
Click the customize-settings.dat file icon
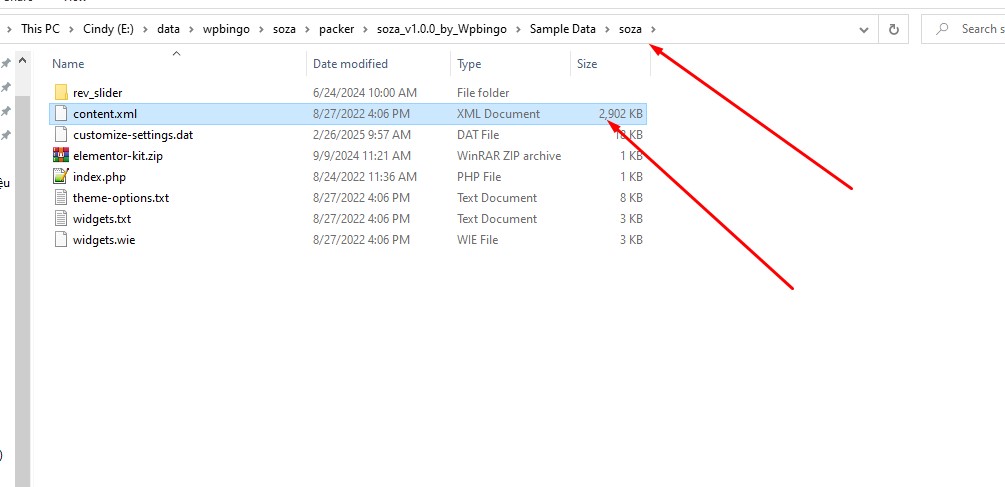pos(61,135)
